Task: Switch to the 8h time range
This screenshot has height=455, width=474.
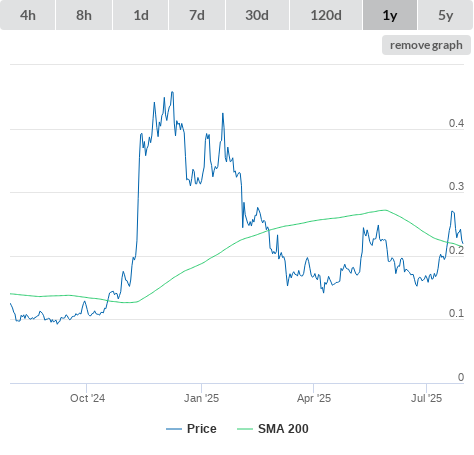Action: (x=84, y=15)
